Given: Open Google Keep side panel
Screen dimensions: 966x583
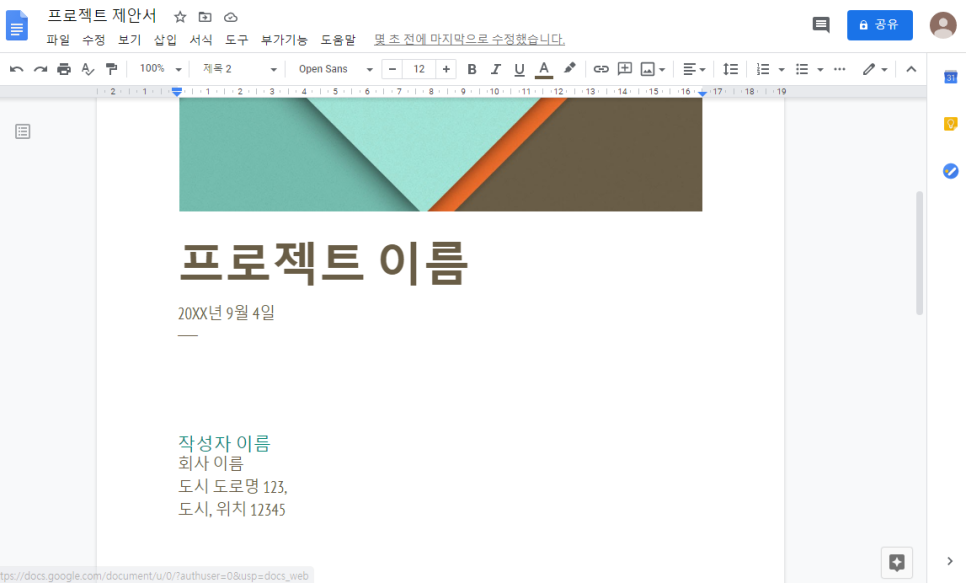Looking at the screenshot, I should [951, 124].
